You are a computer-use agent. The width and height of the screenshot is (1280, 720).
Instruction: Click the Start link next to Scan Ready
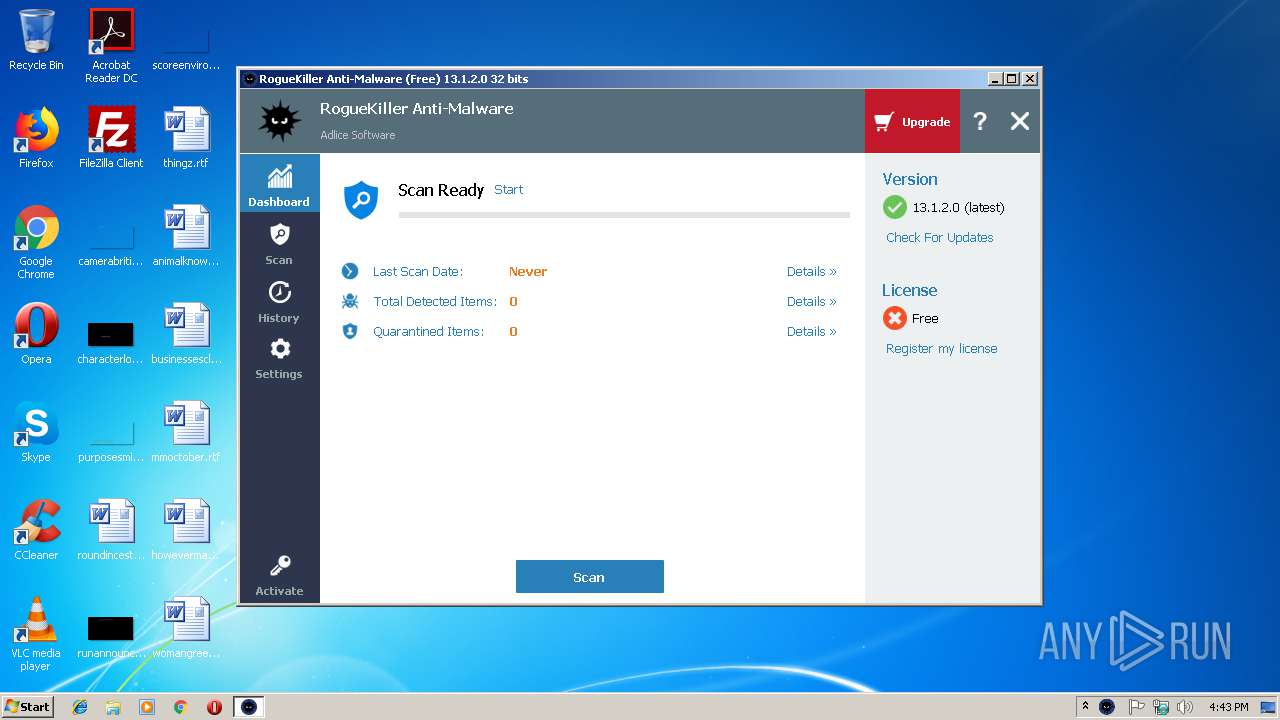click(x=508, y=190)
